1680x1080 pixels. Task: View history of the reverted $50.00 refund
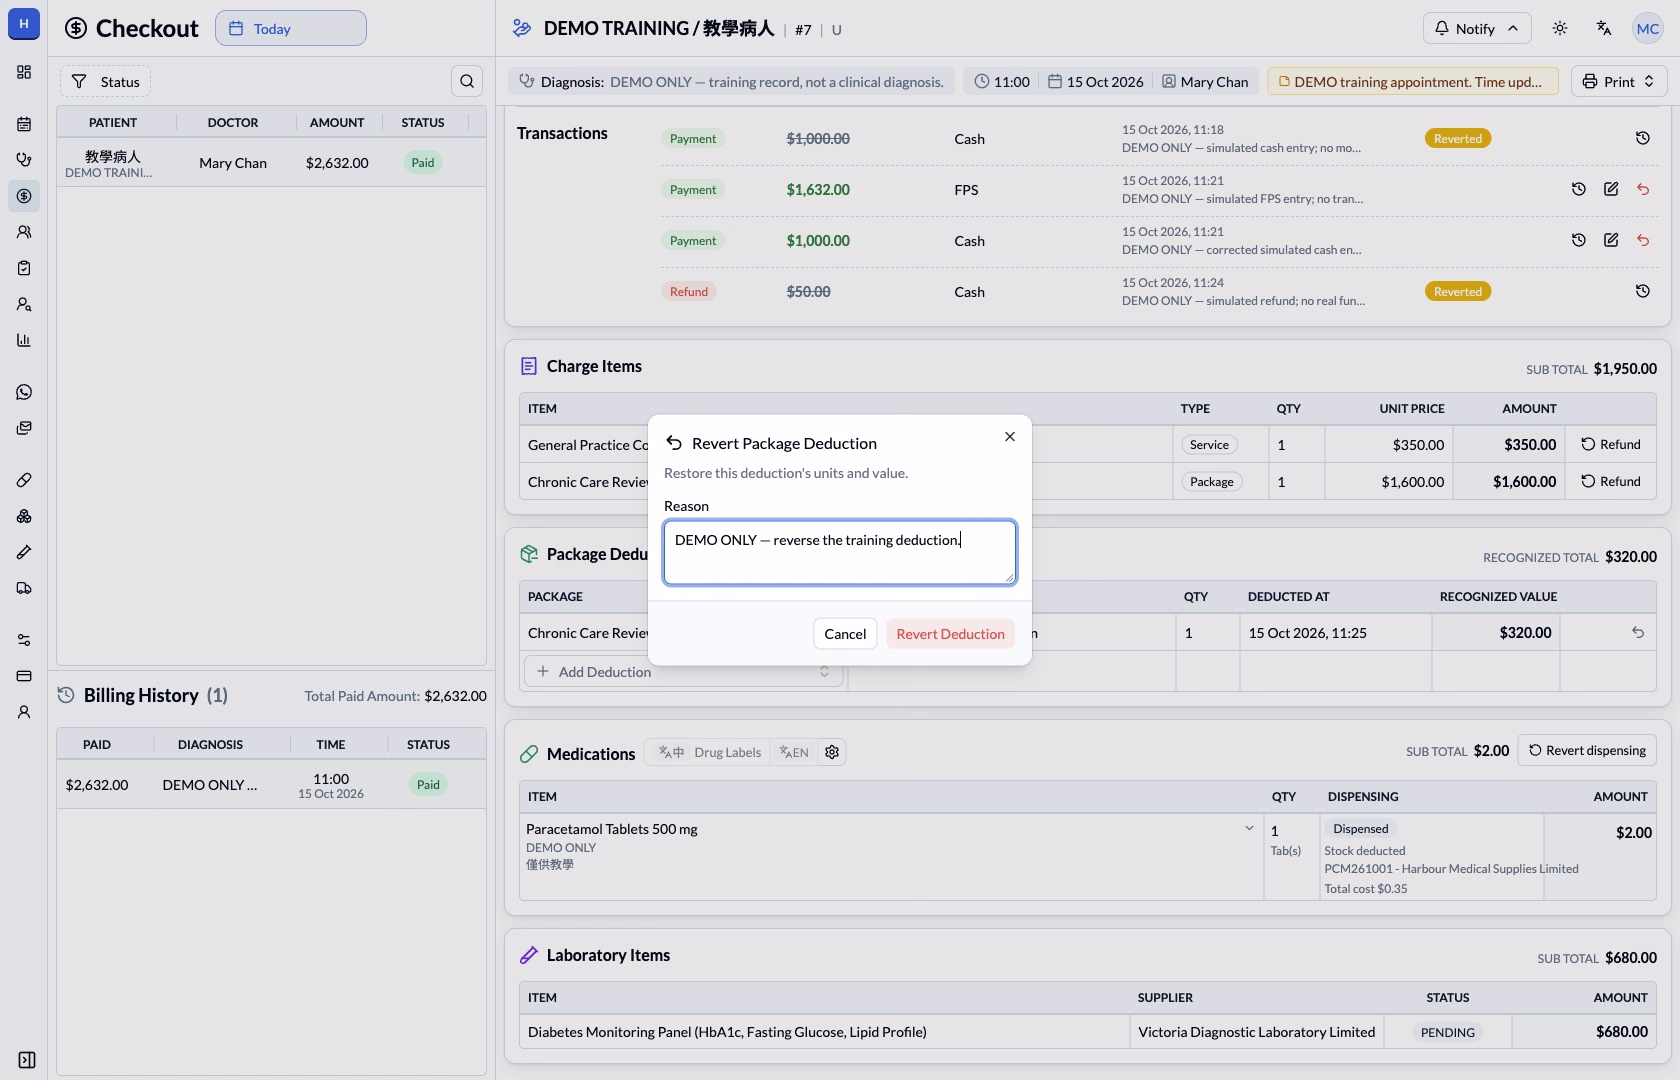1643,291
